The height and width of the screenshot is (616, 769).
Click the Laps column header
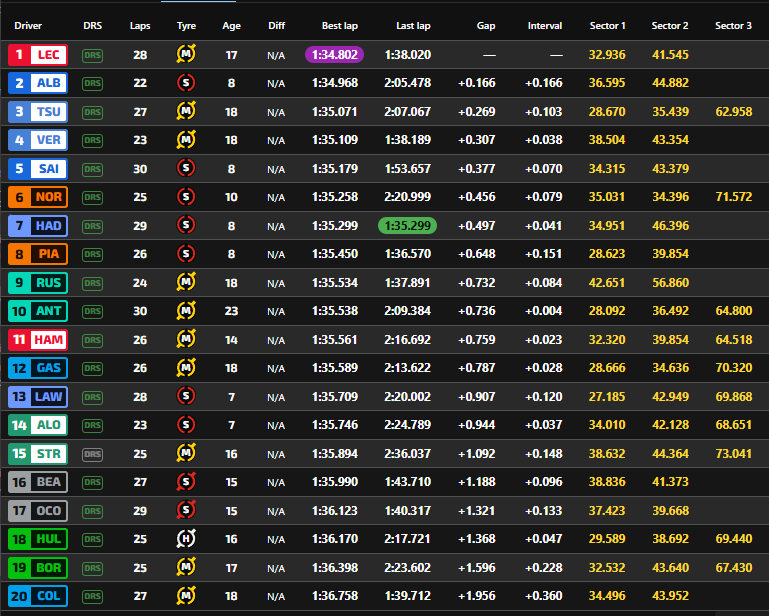pos(140,26)
